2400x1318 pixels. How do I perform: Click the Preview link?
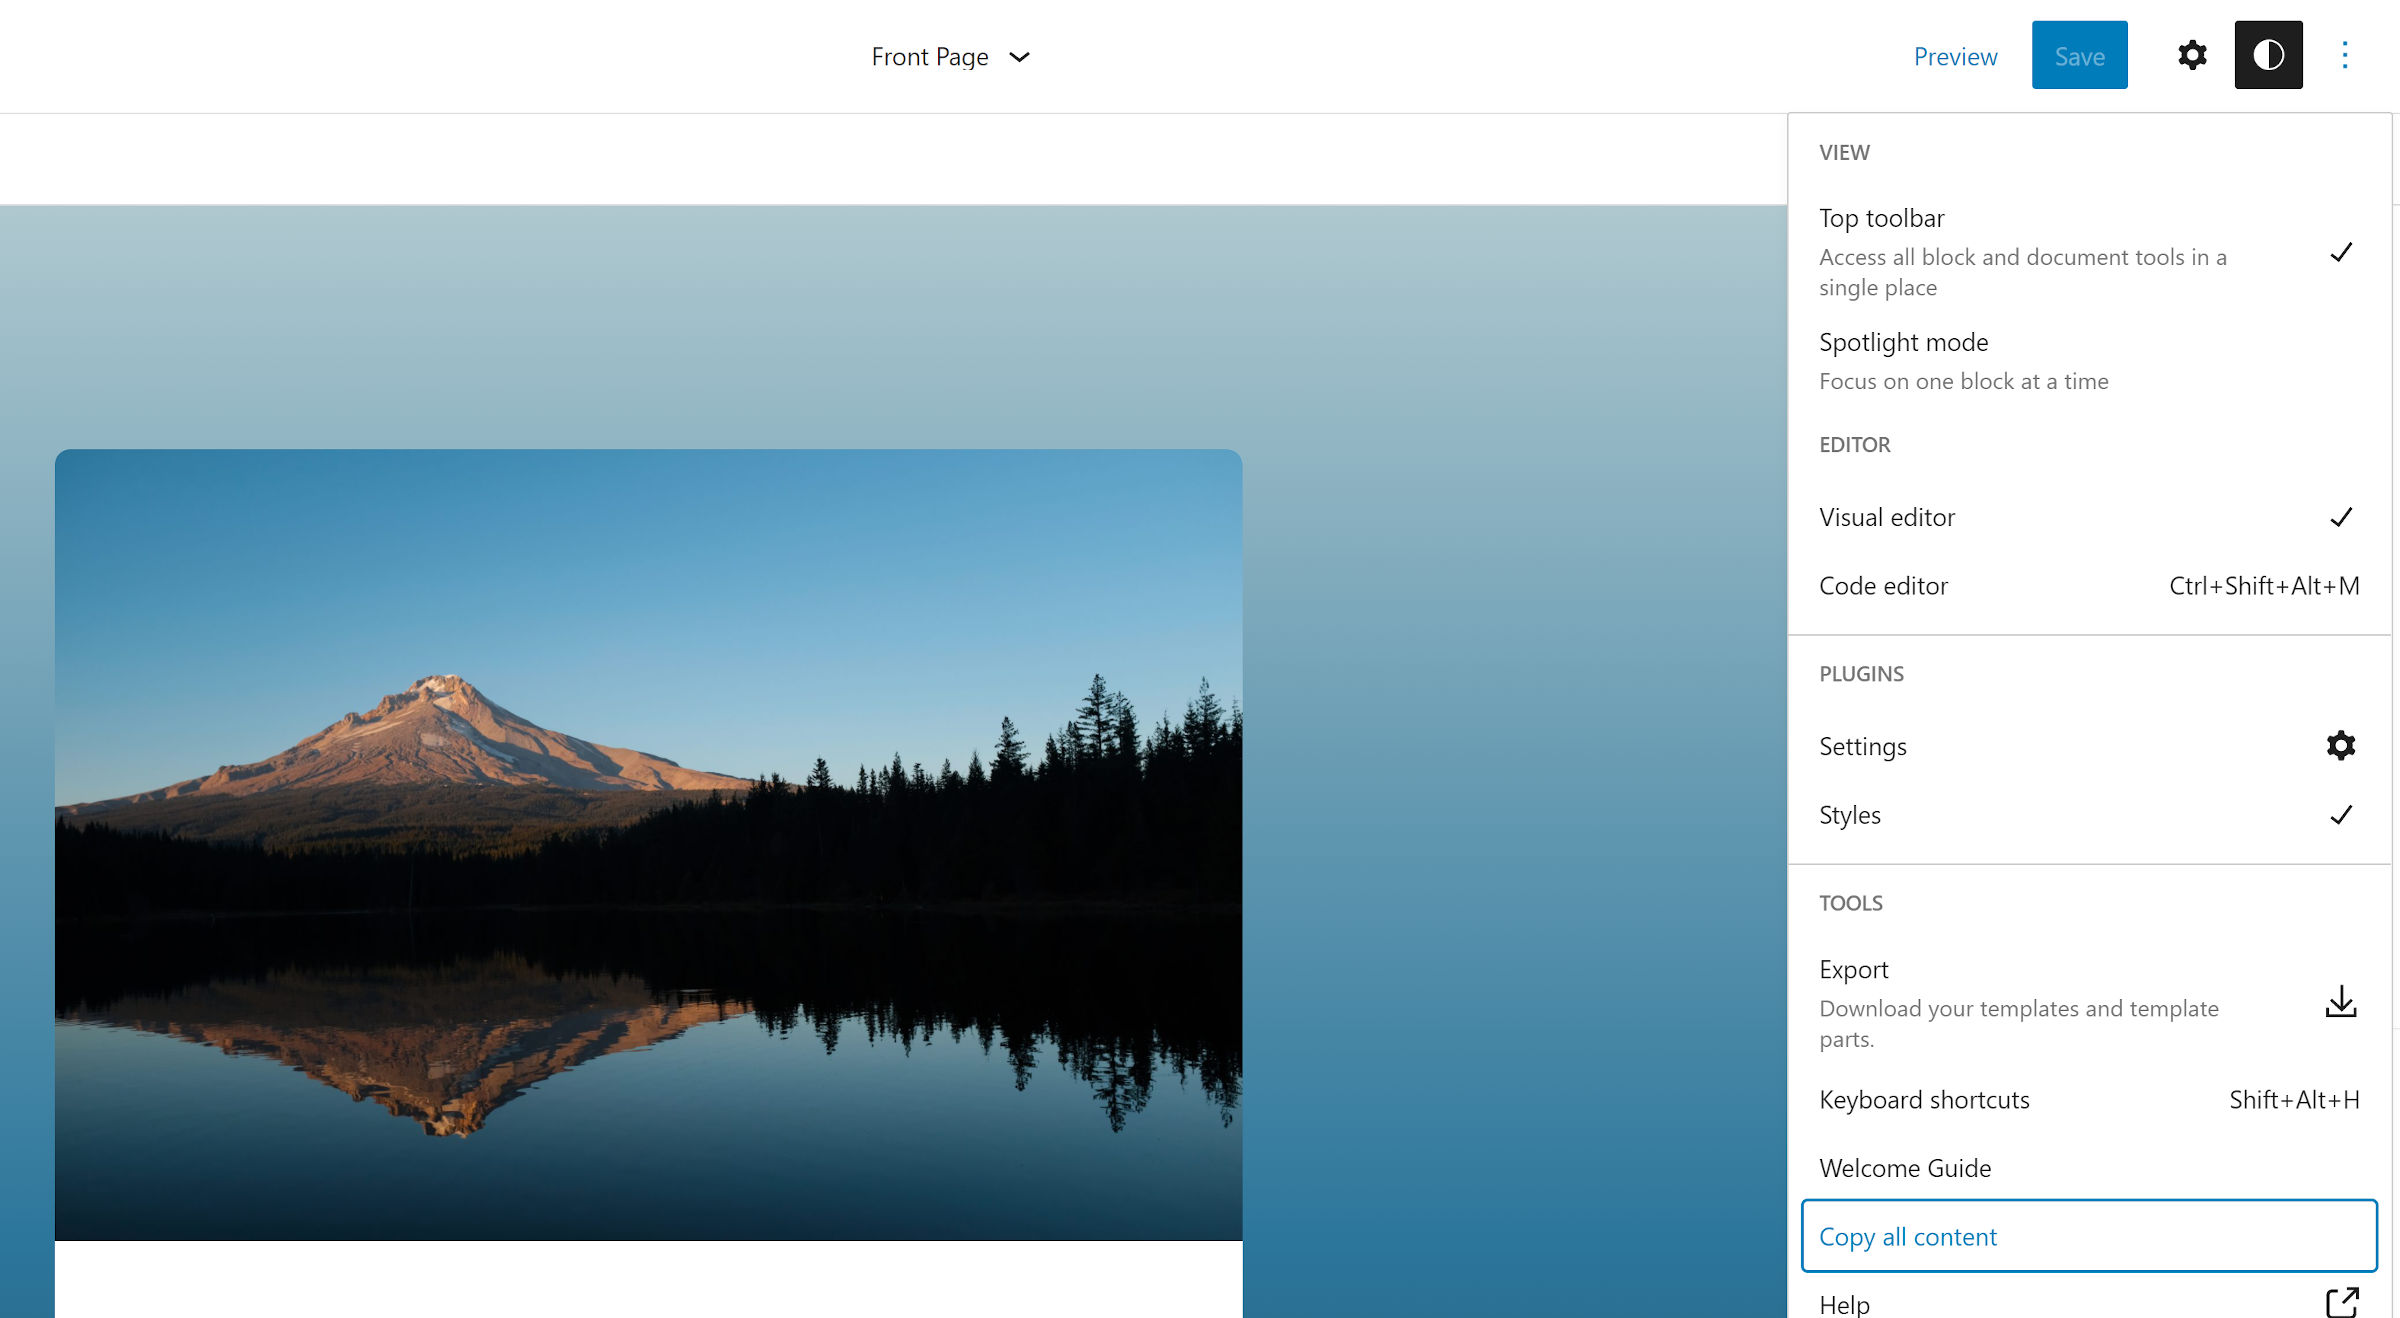[x=1955, y=57]
